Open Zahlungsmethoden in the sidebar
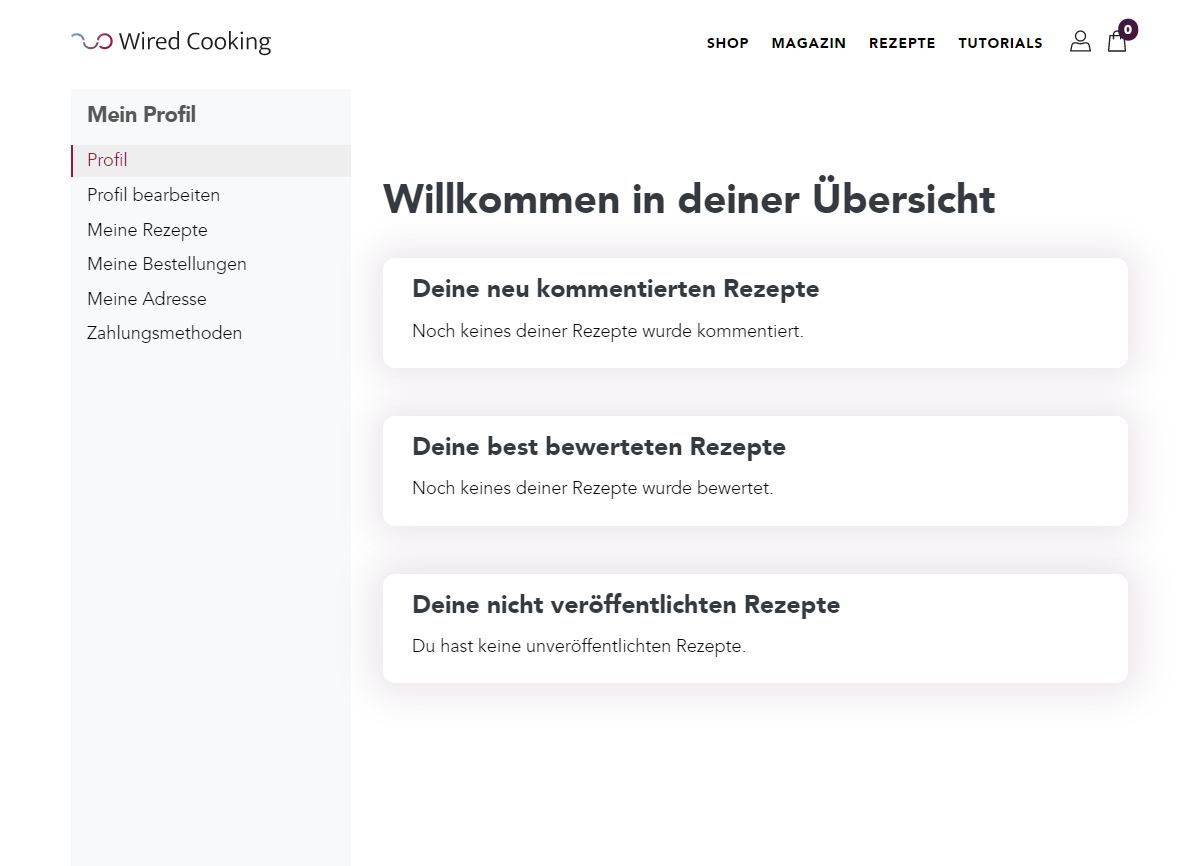Screen dimensions: 1200x866 click(x=164, y=333)
